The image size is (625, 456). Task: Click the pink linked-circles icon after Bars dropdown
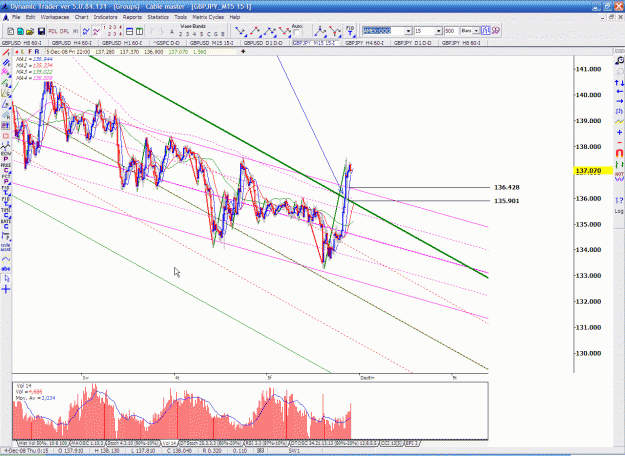(495, 31)
